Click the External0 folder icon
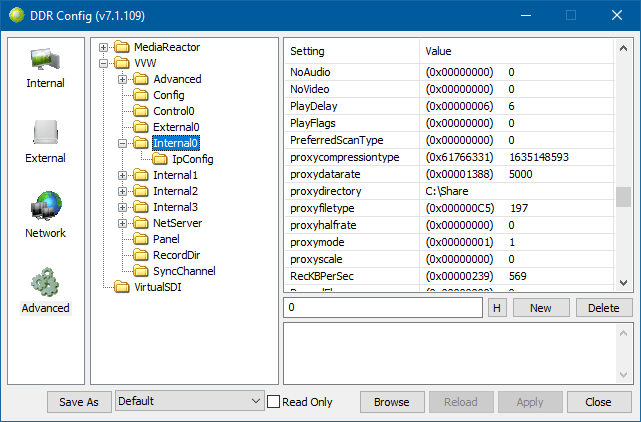Viewport: 641px width, 422px height. pyautogui.click(x=141, y=127)
